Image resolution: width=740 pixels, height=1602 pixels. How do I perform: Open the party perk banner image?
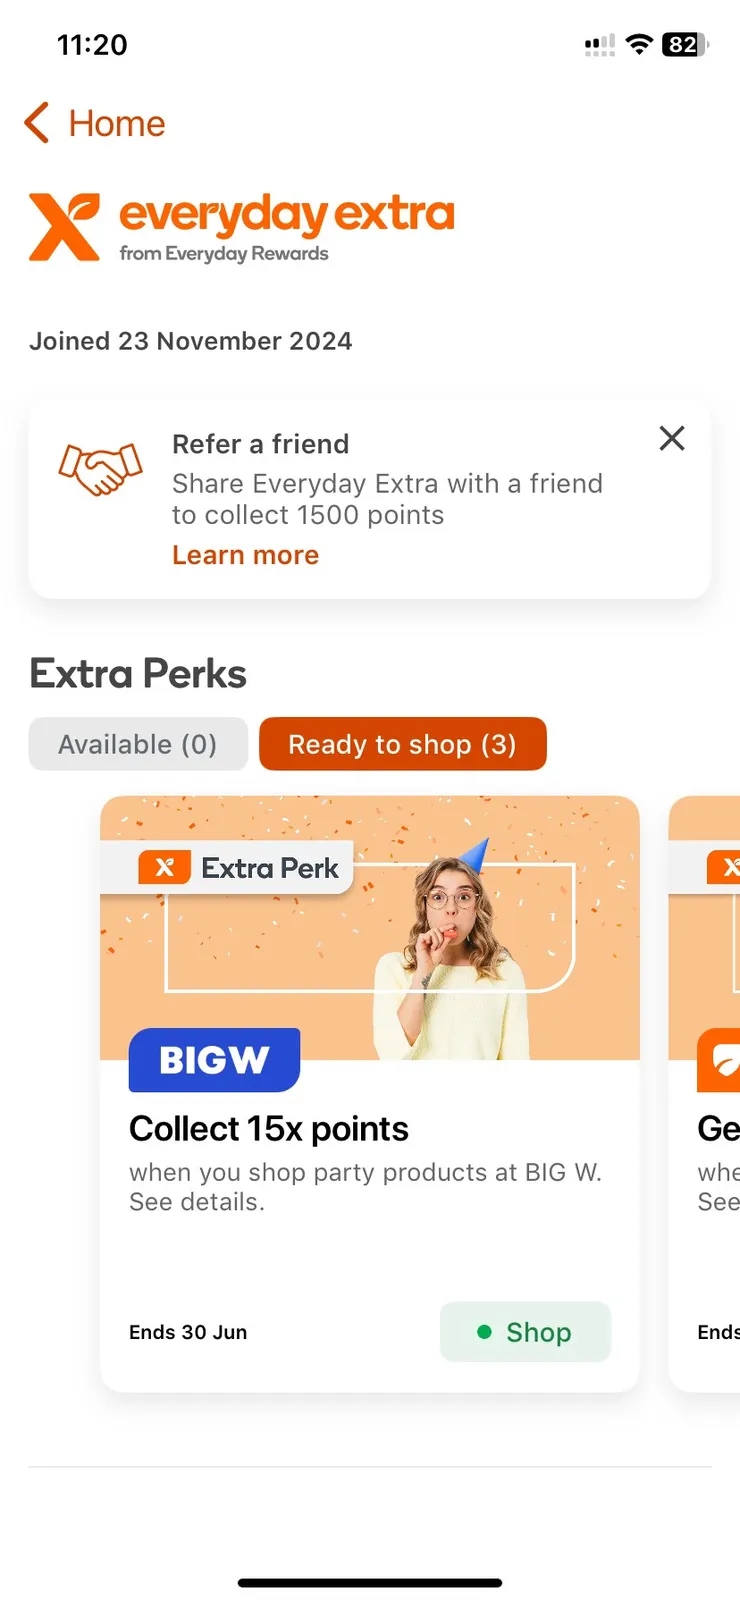370,928
